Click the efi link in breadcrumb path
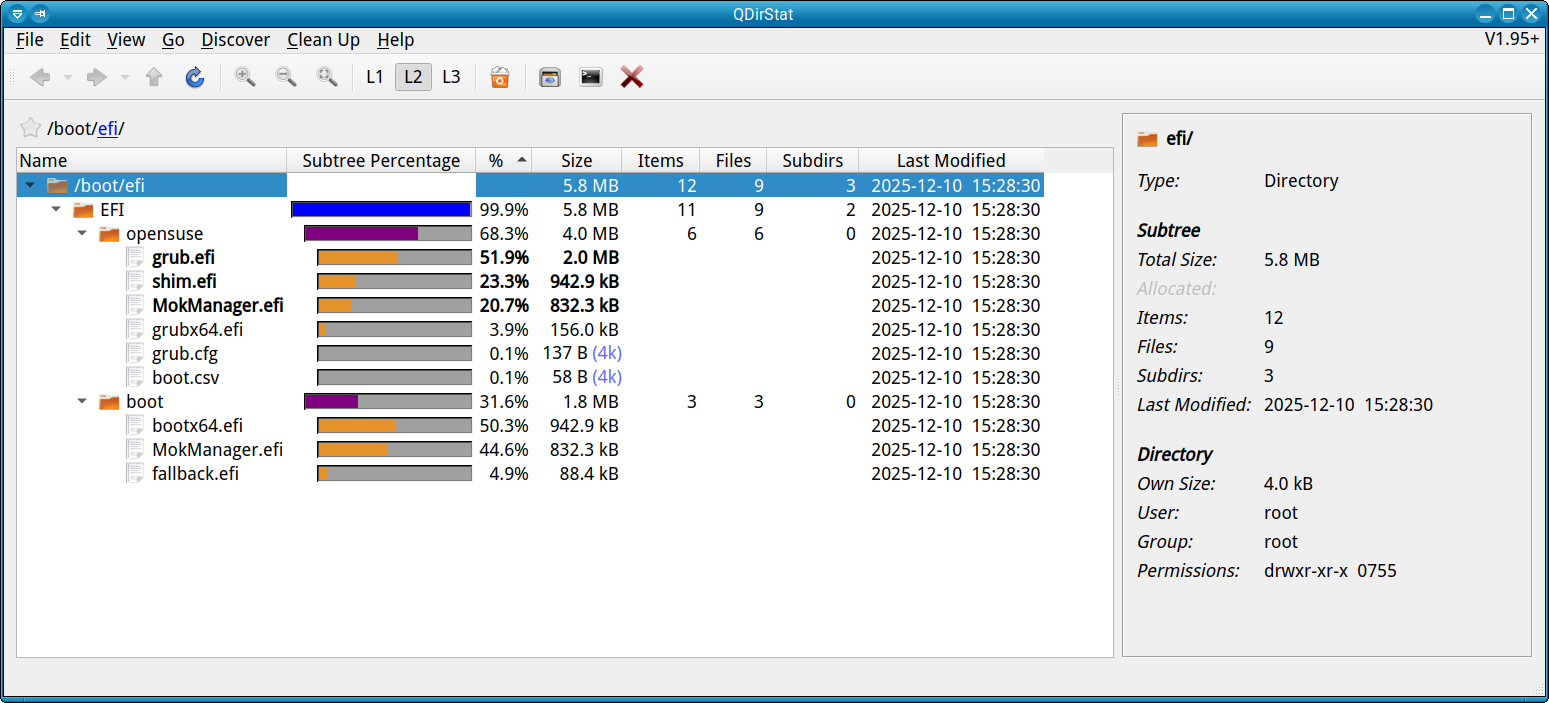This screenshot has width=1549, height=703. 107,129
